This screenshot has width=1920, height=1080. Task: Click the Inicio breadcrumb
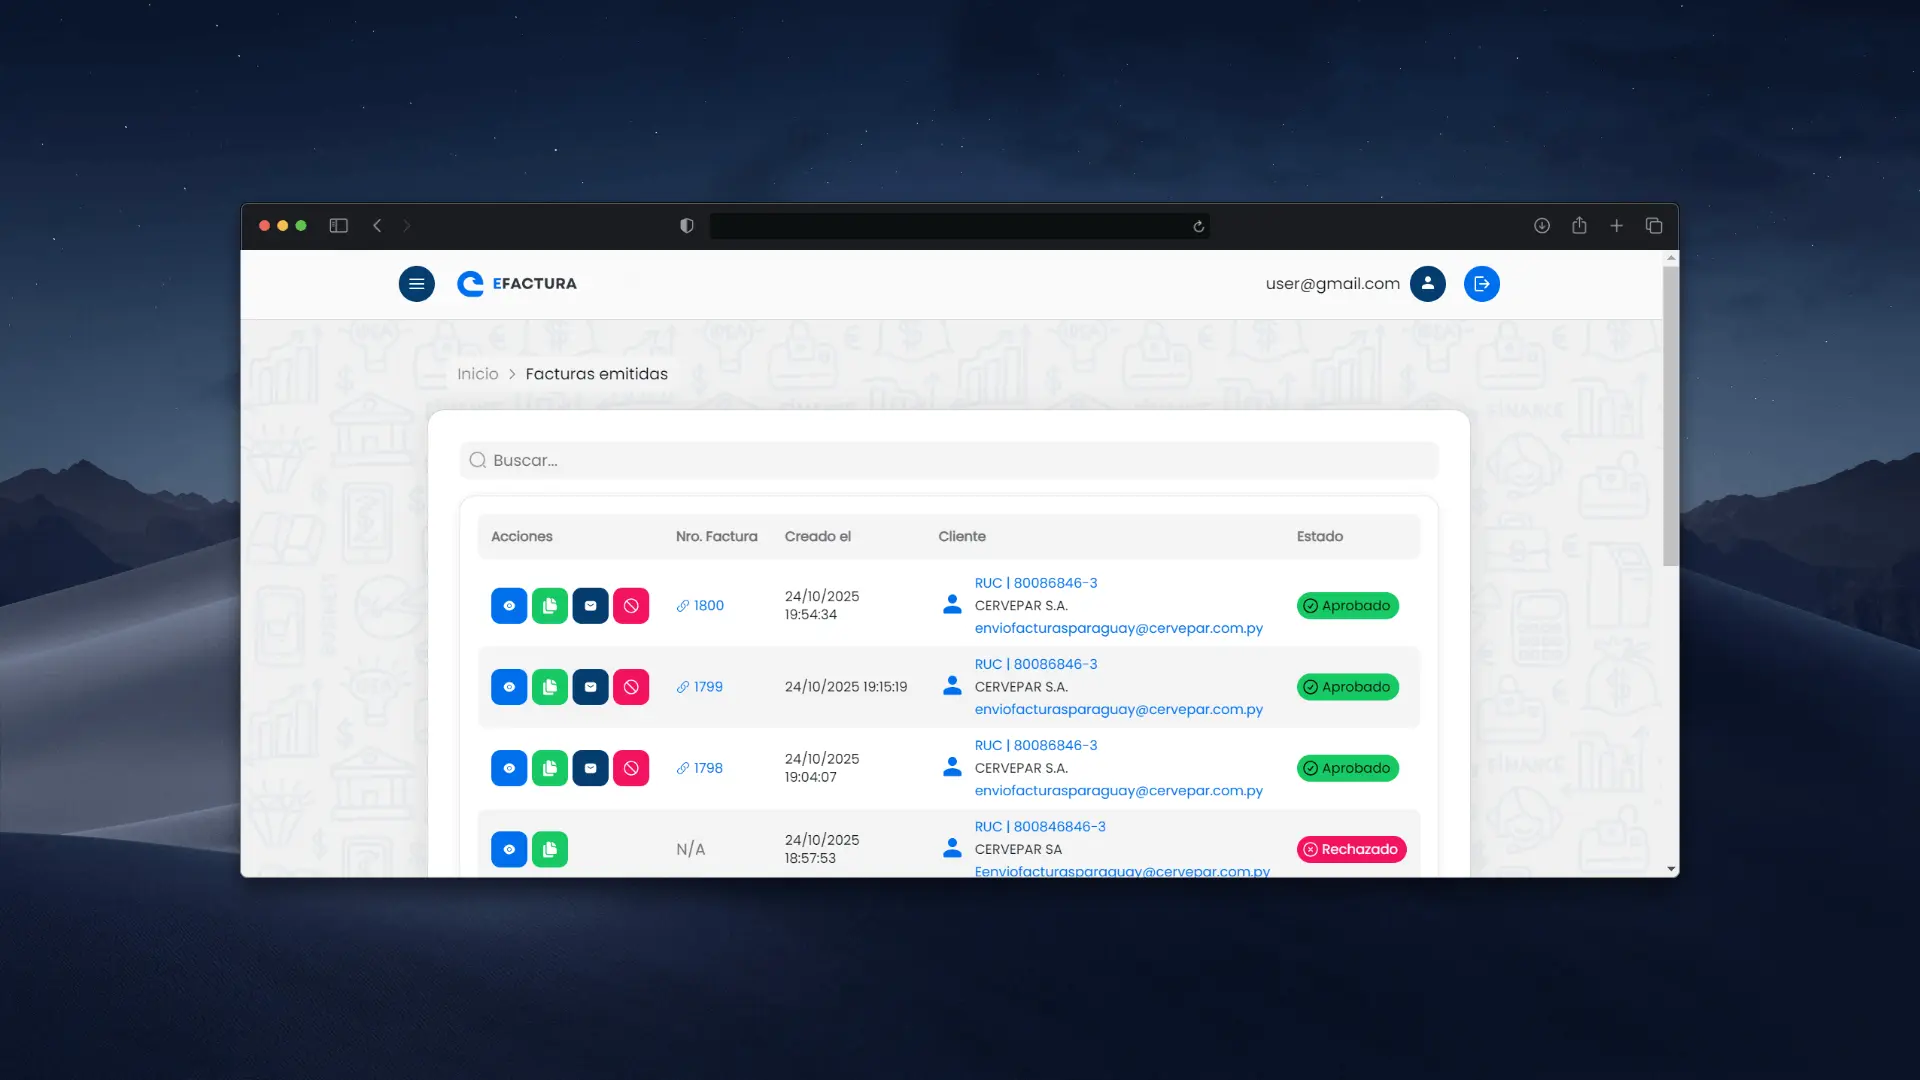[x=477, y=374]
